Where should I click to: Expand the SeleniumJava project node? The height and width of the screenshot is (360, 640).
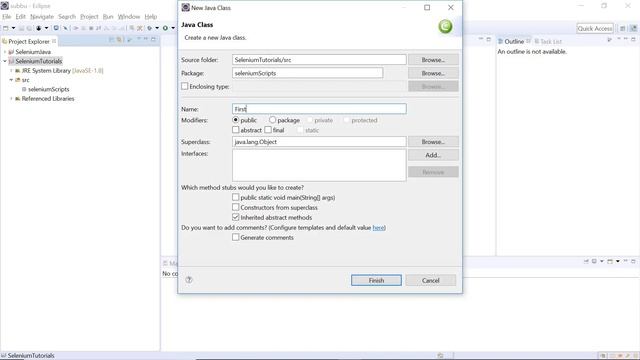point(5,52)
